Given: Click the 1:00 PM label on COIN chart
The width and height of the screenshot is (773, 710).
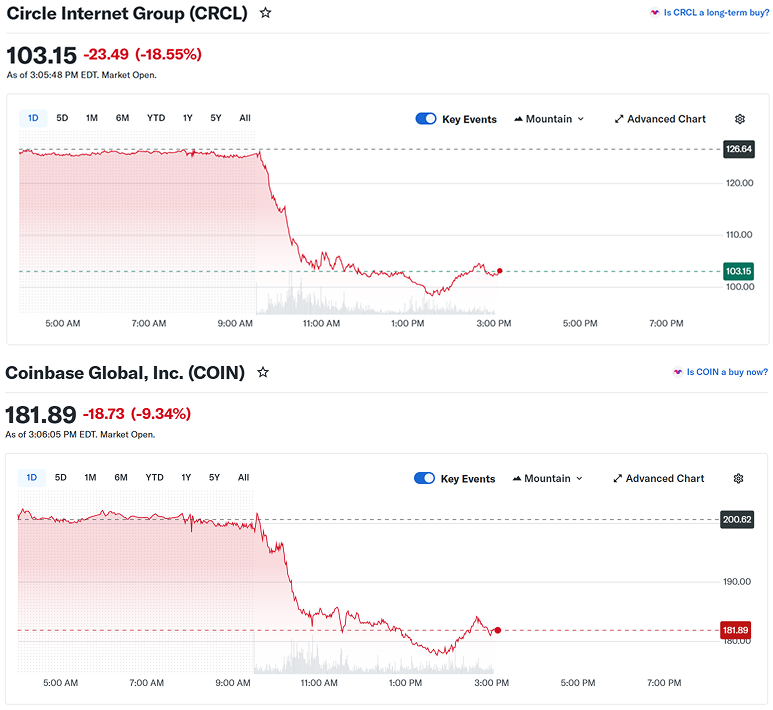Looking at the screenshot, I should pyautogui.click(x=405, y=683).
